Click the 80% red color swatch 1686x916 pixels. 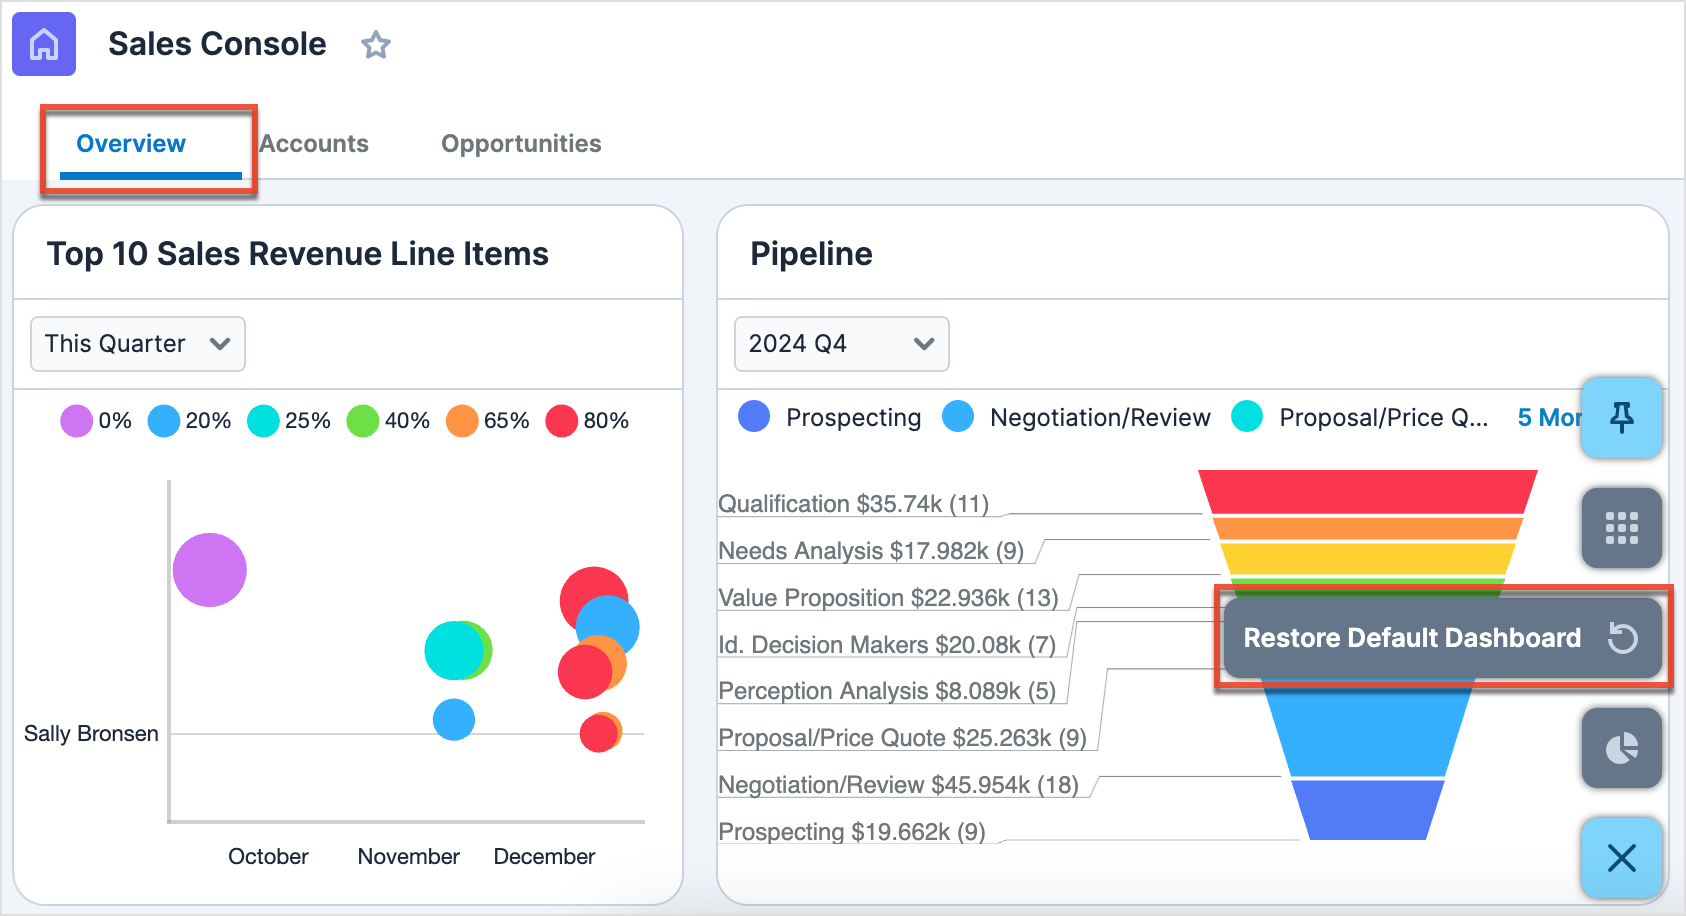[x=561, y=420]
